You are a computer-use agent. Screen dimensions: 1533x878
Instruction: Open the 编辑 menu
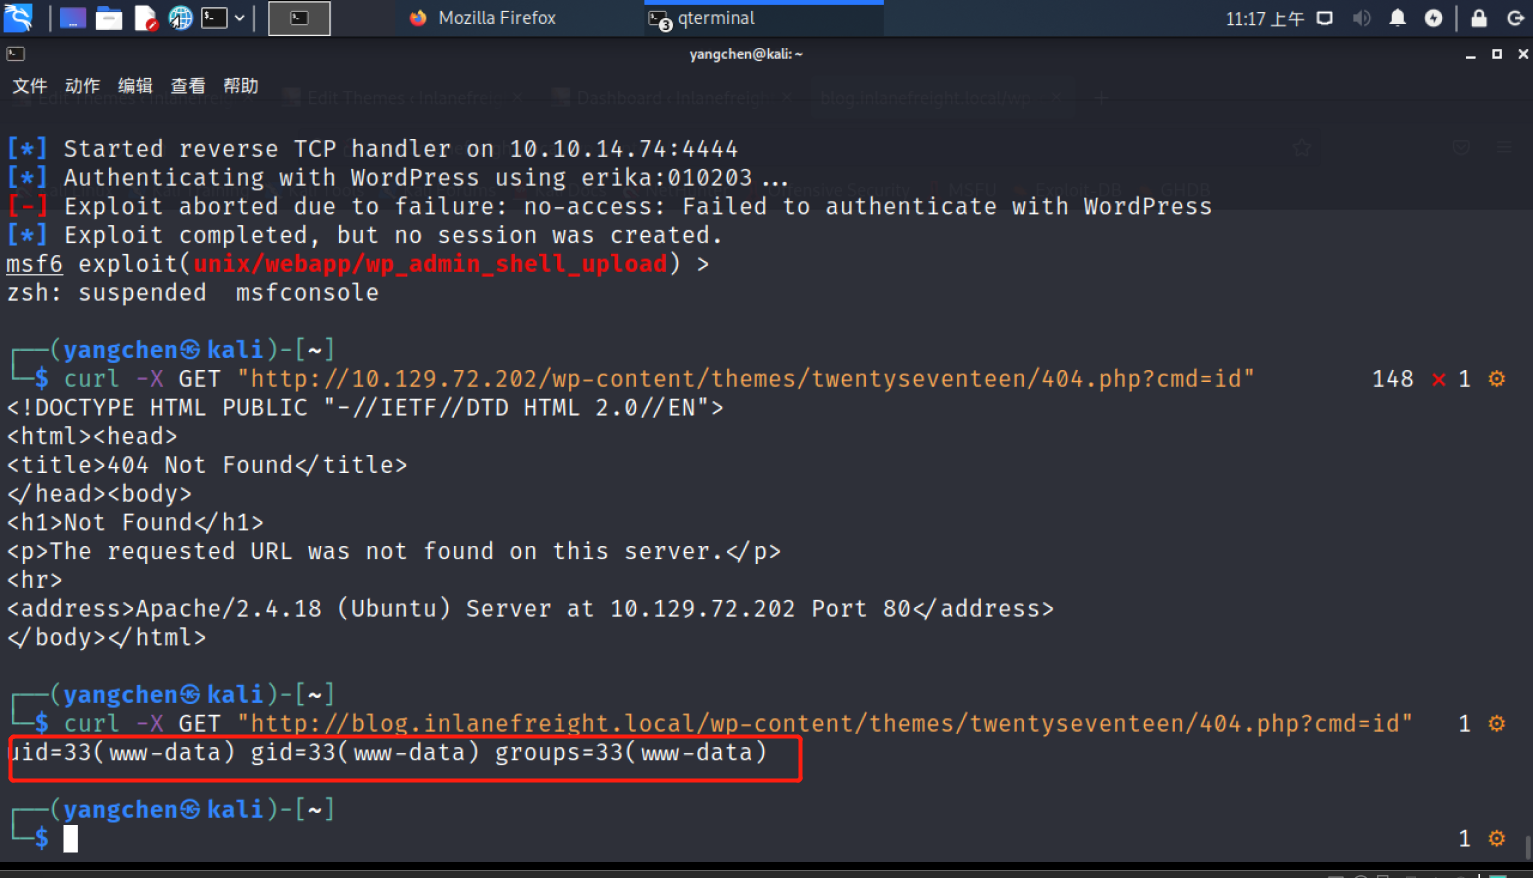click(135, 86)
